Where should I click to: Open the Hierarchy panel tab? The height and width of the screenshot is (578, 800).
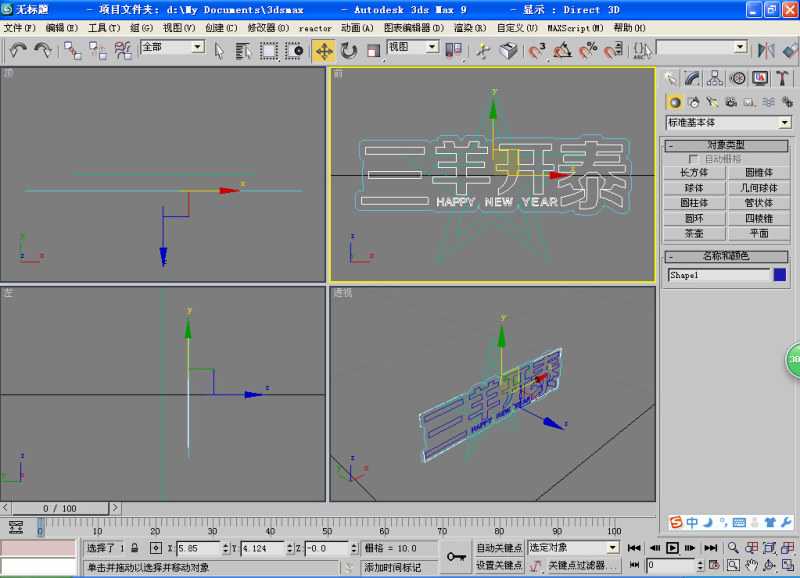coord(715,78)
